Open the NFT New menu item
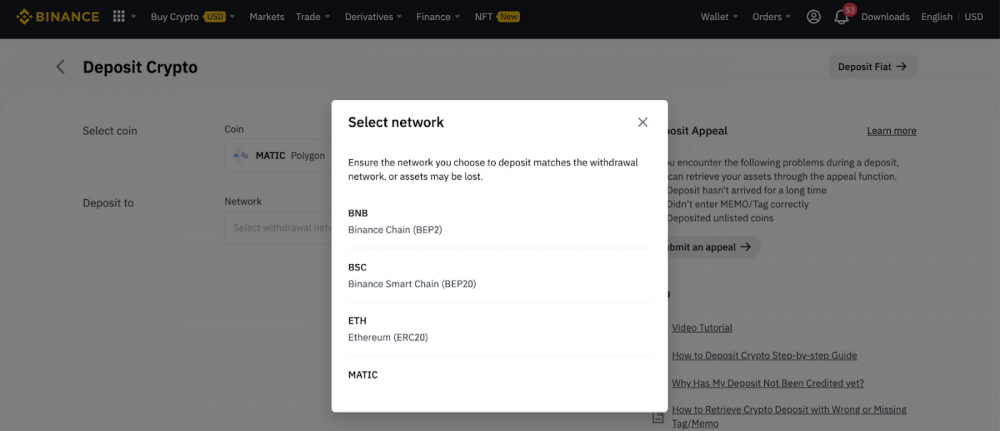This screenshot has width=1000, height=431. tap(497, 17)
